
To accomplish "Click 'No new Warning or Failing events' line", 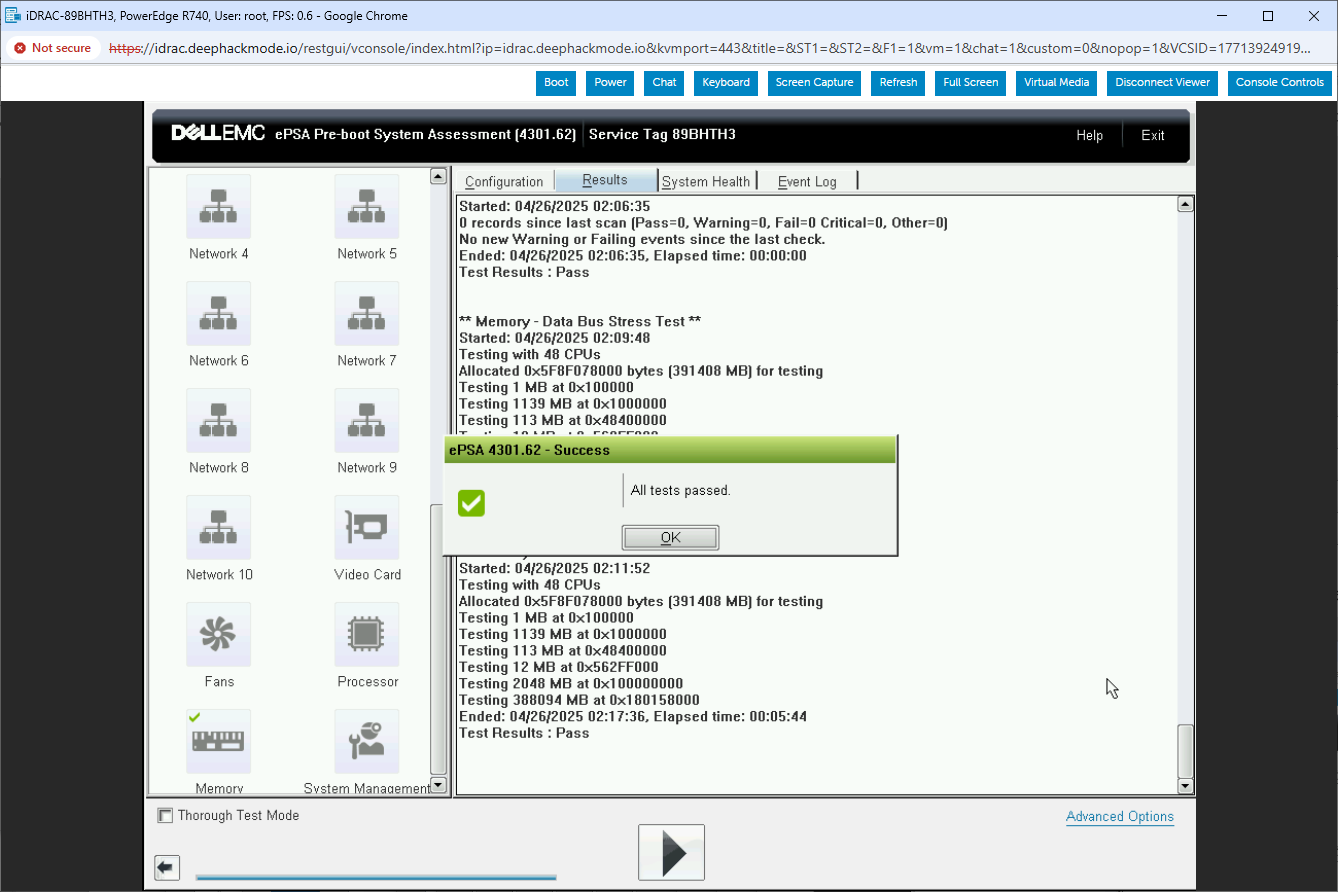I will 642,240.
